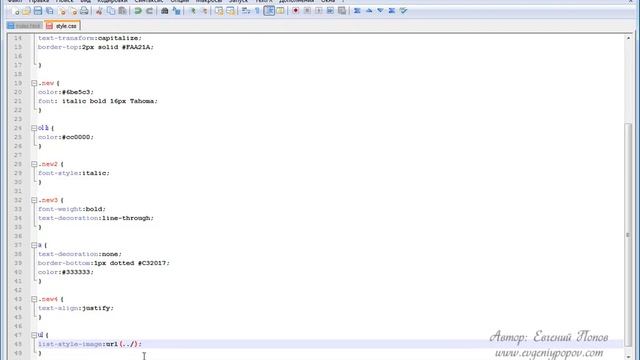Click in line "text-decoration:line-through;"
This screenshot has width=640, height=360.
96,218
